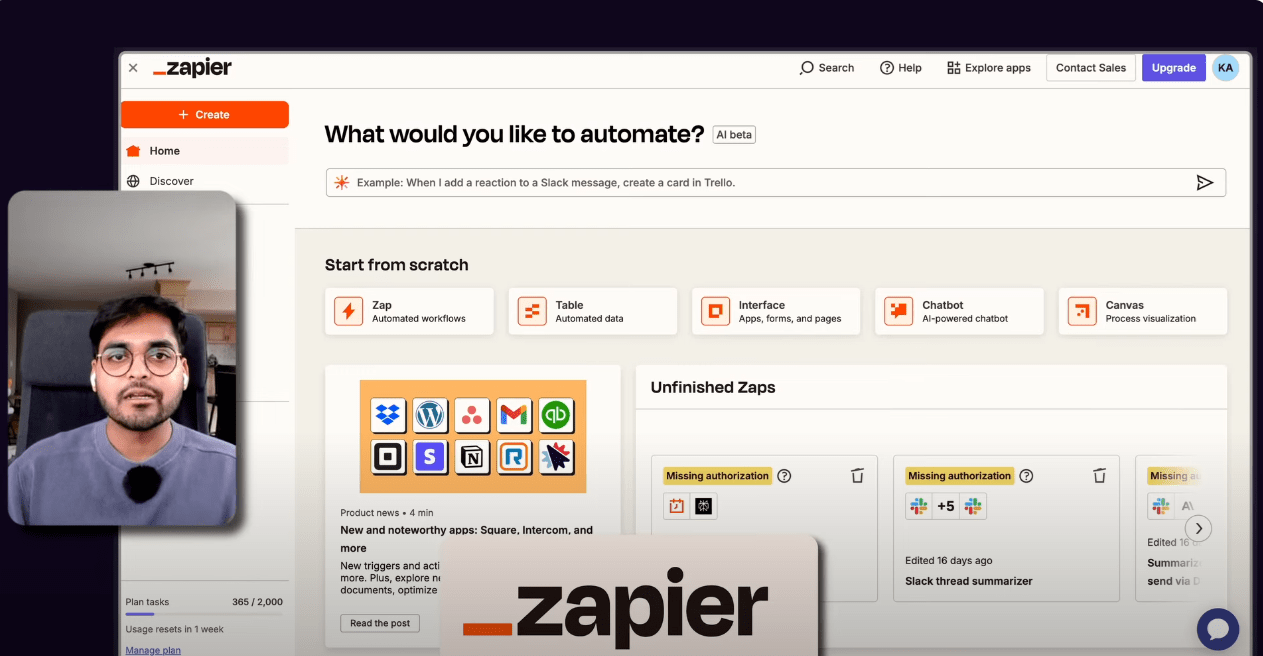
Task: Click the Manage plan link
Action: click(153, 650)
